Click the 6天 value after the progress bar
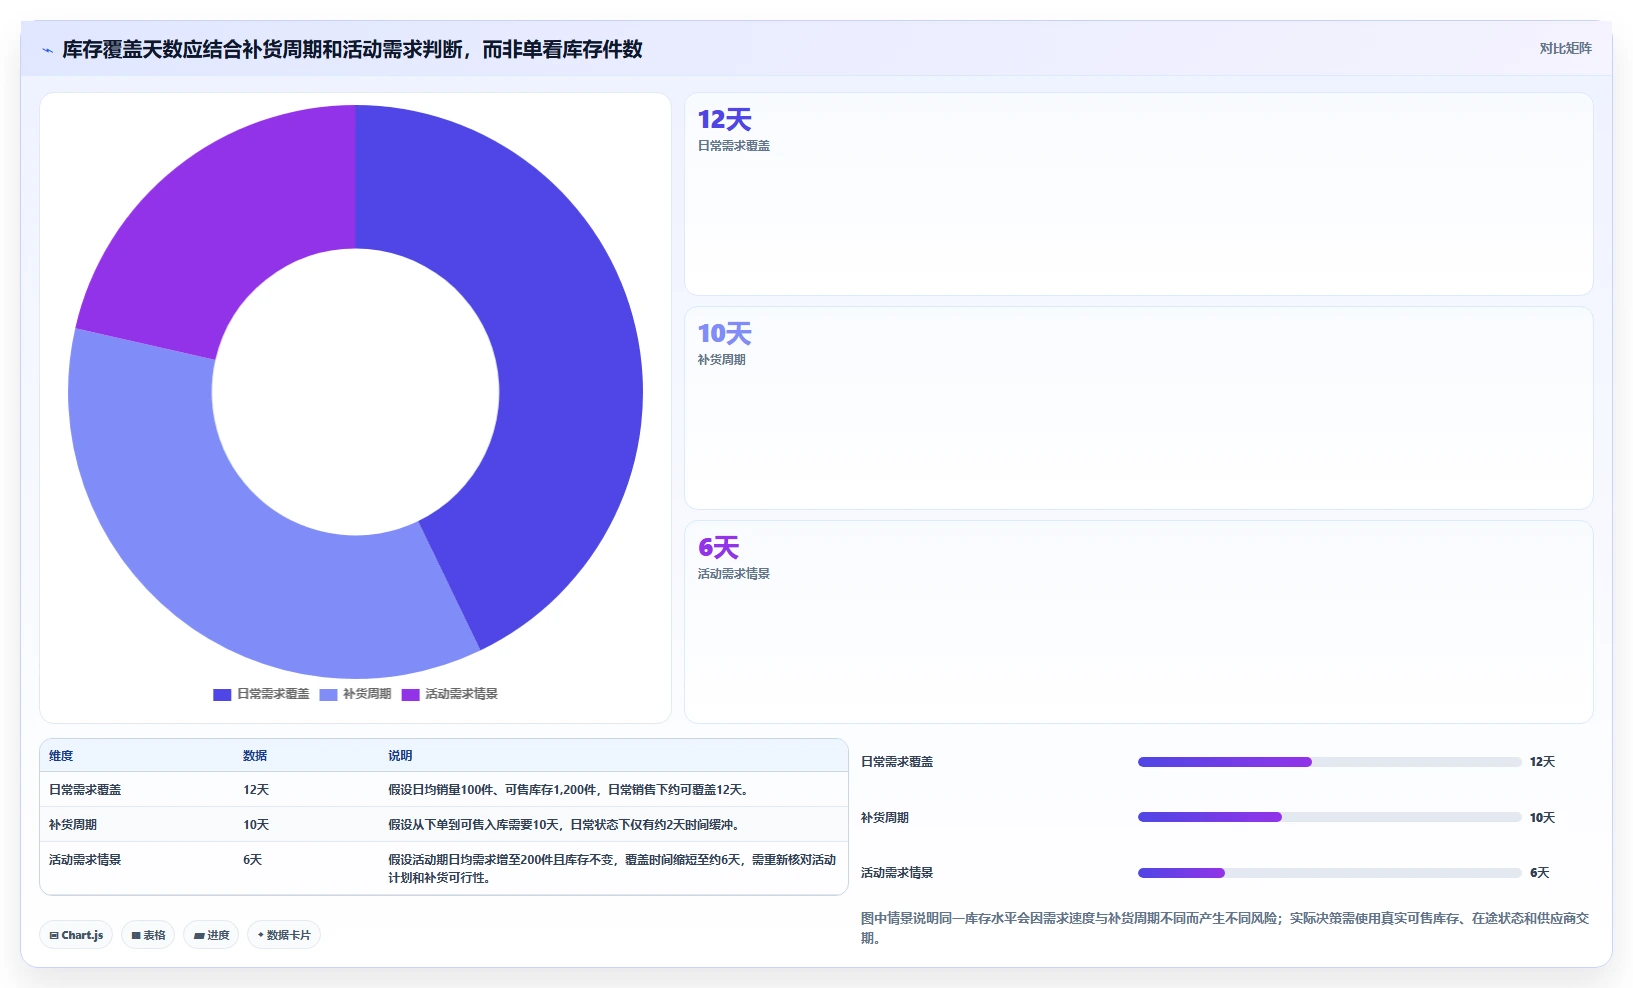Screen dimensions: 1633x988 pos(1539,873)
